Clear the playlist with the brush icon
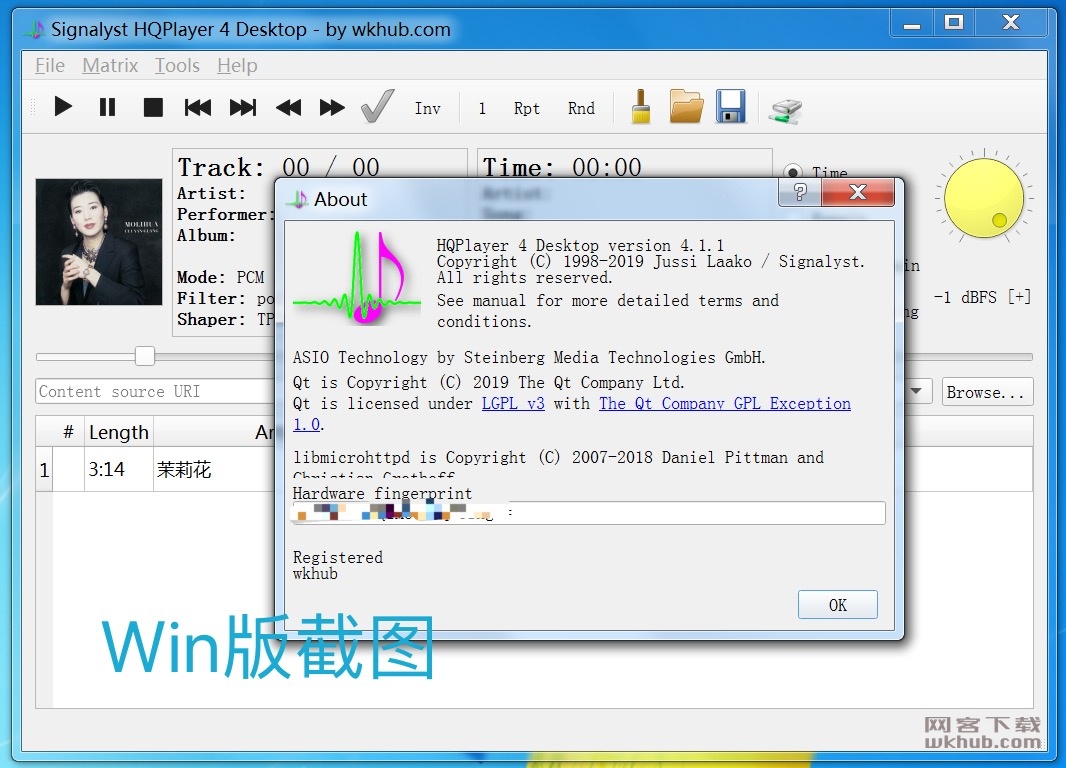This screenshot has height=768, width=1066. 640,107
